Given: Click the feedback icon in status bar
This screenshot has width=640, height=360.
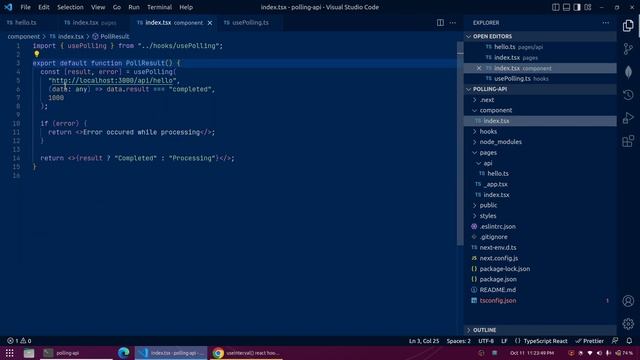Looking at the screenshot, I should (615, 341).
